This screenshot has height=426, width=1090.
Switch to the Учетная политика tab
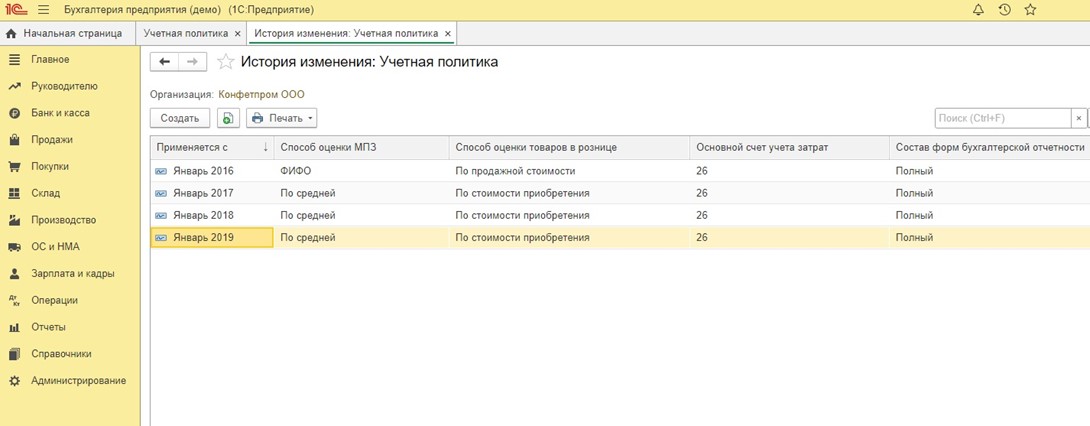coord(185,33)
